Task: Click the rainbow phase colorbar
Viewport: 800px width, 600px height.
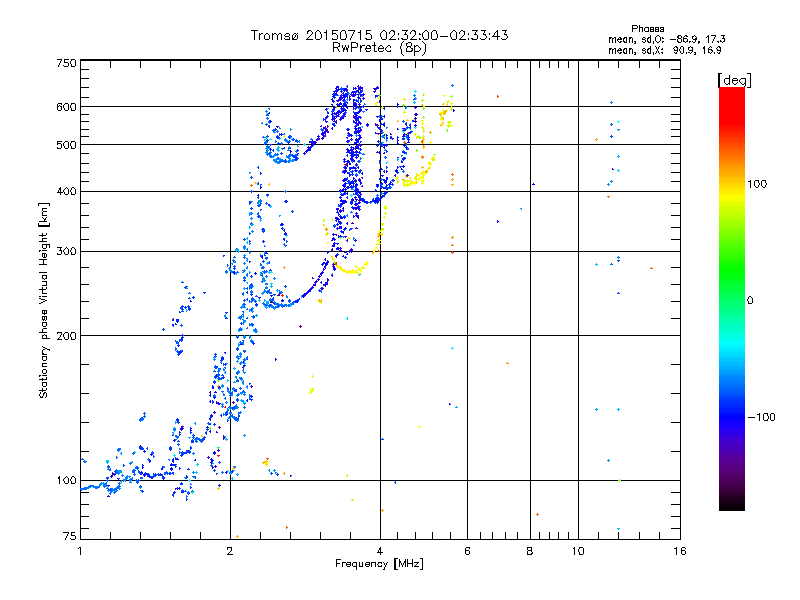Action: tap(732, 298)
